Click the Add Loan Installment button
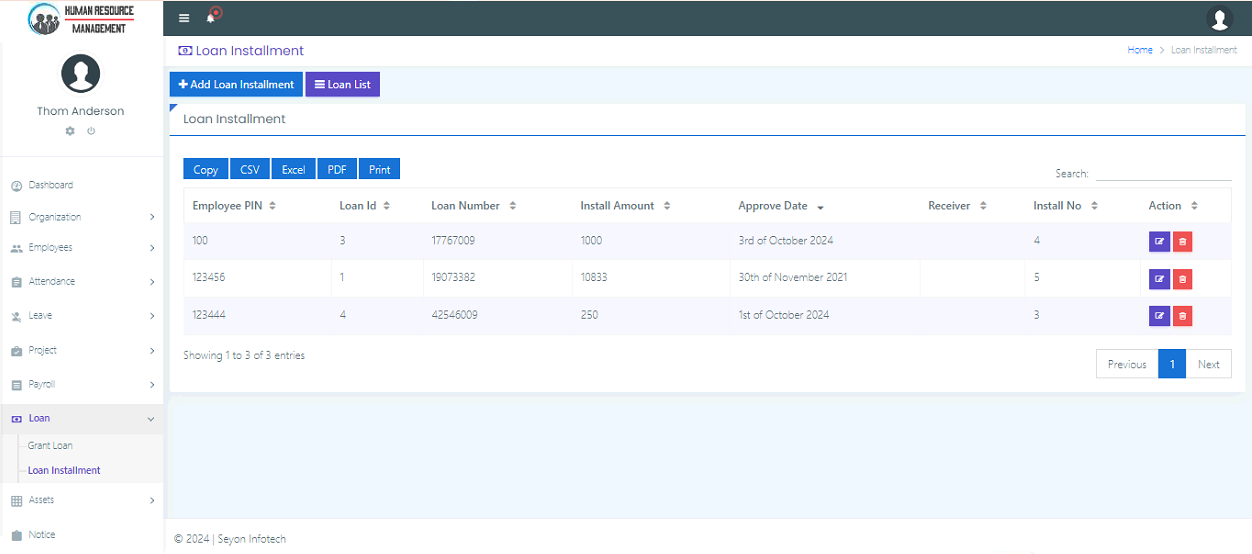Screen dimensions: 1252x554 [236, 85]
